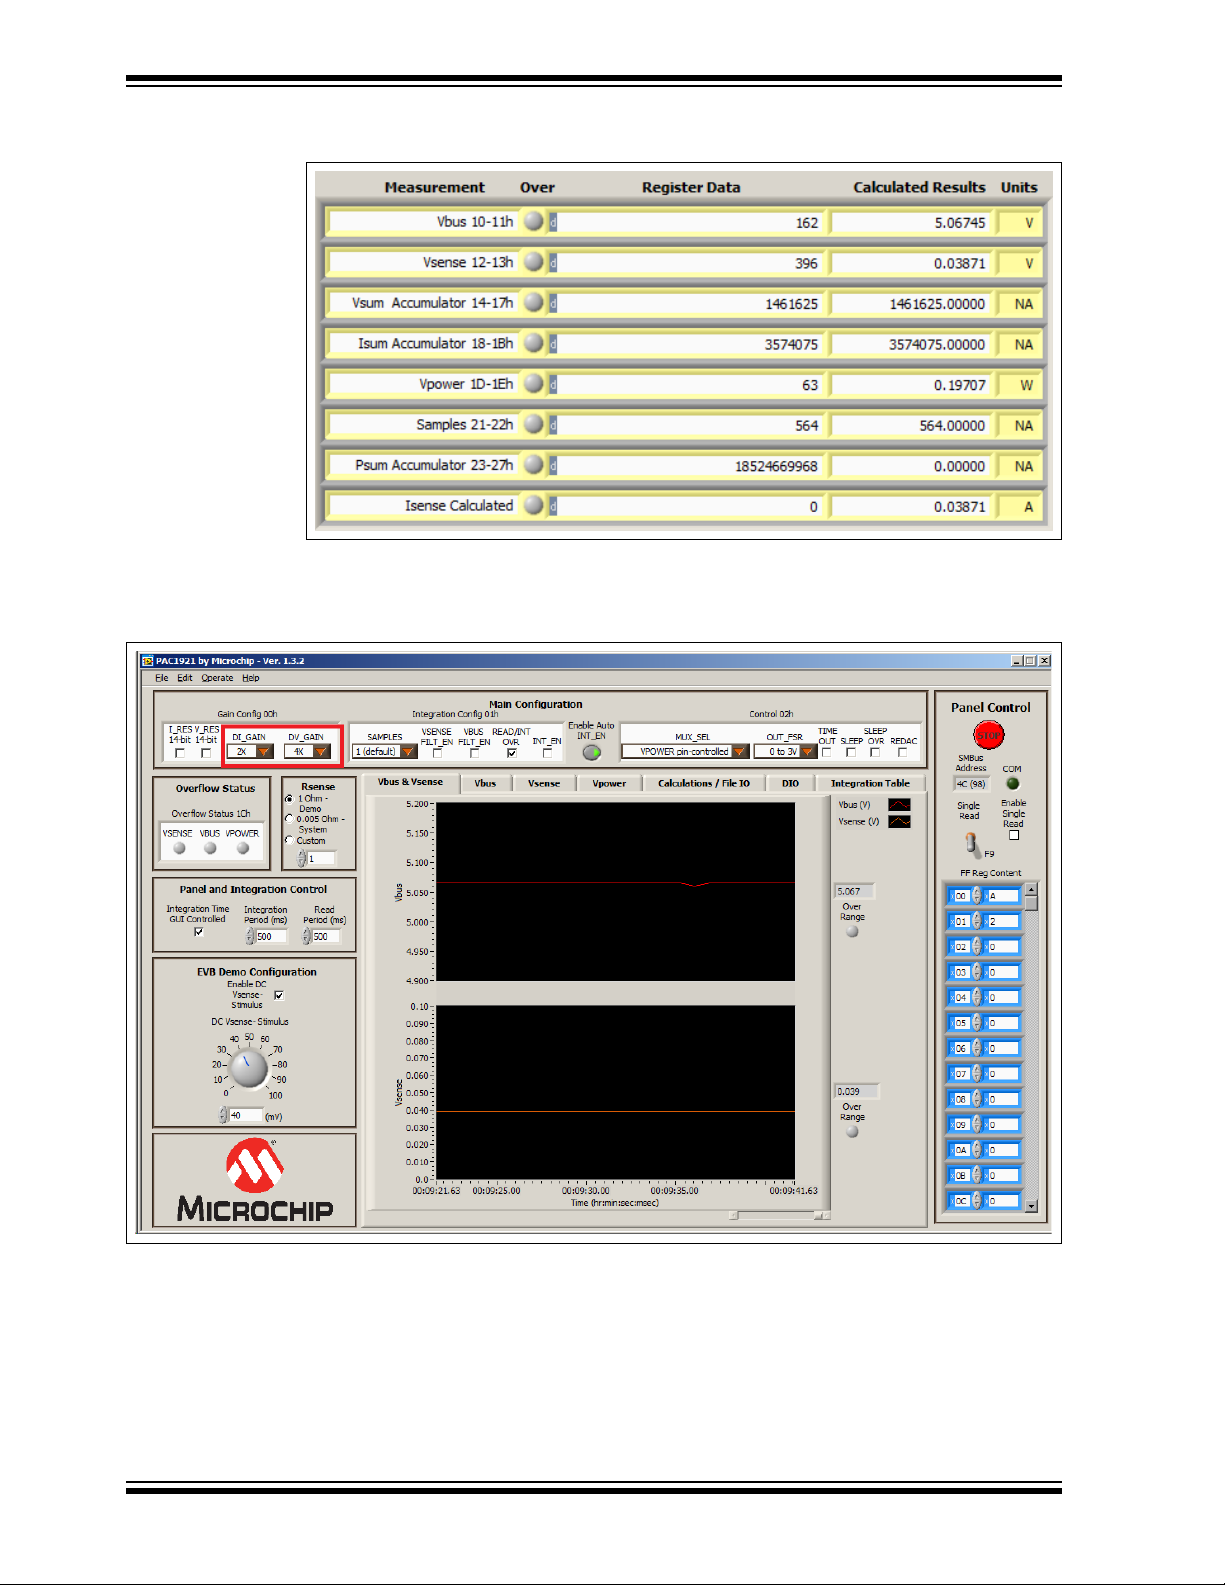Click the Vbus plot legend icon
The height and width of the screenshot is (1585, 1225).
coord(899,804)
